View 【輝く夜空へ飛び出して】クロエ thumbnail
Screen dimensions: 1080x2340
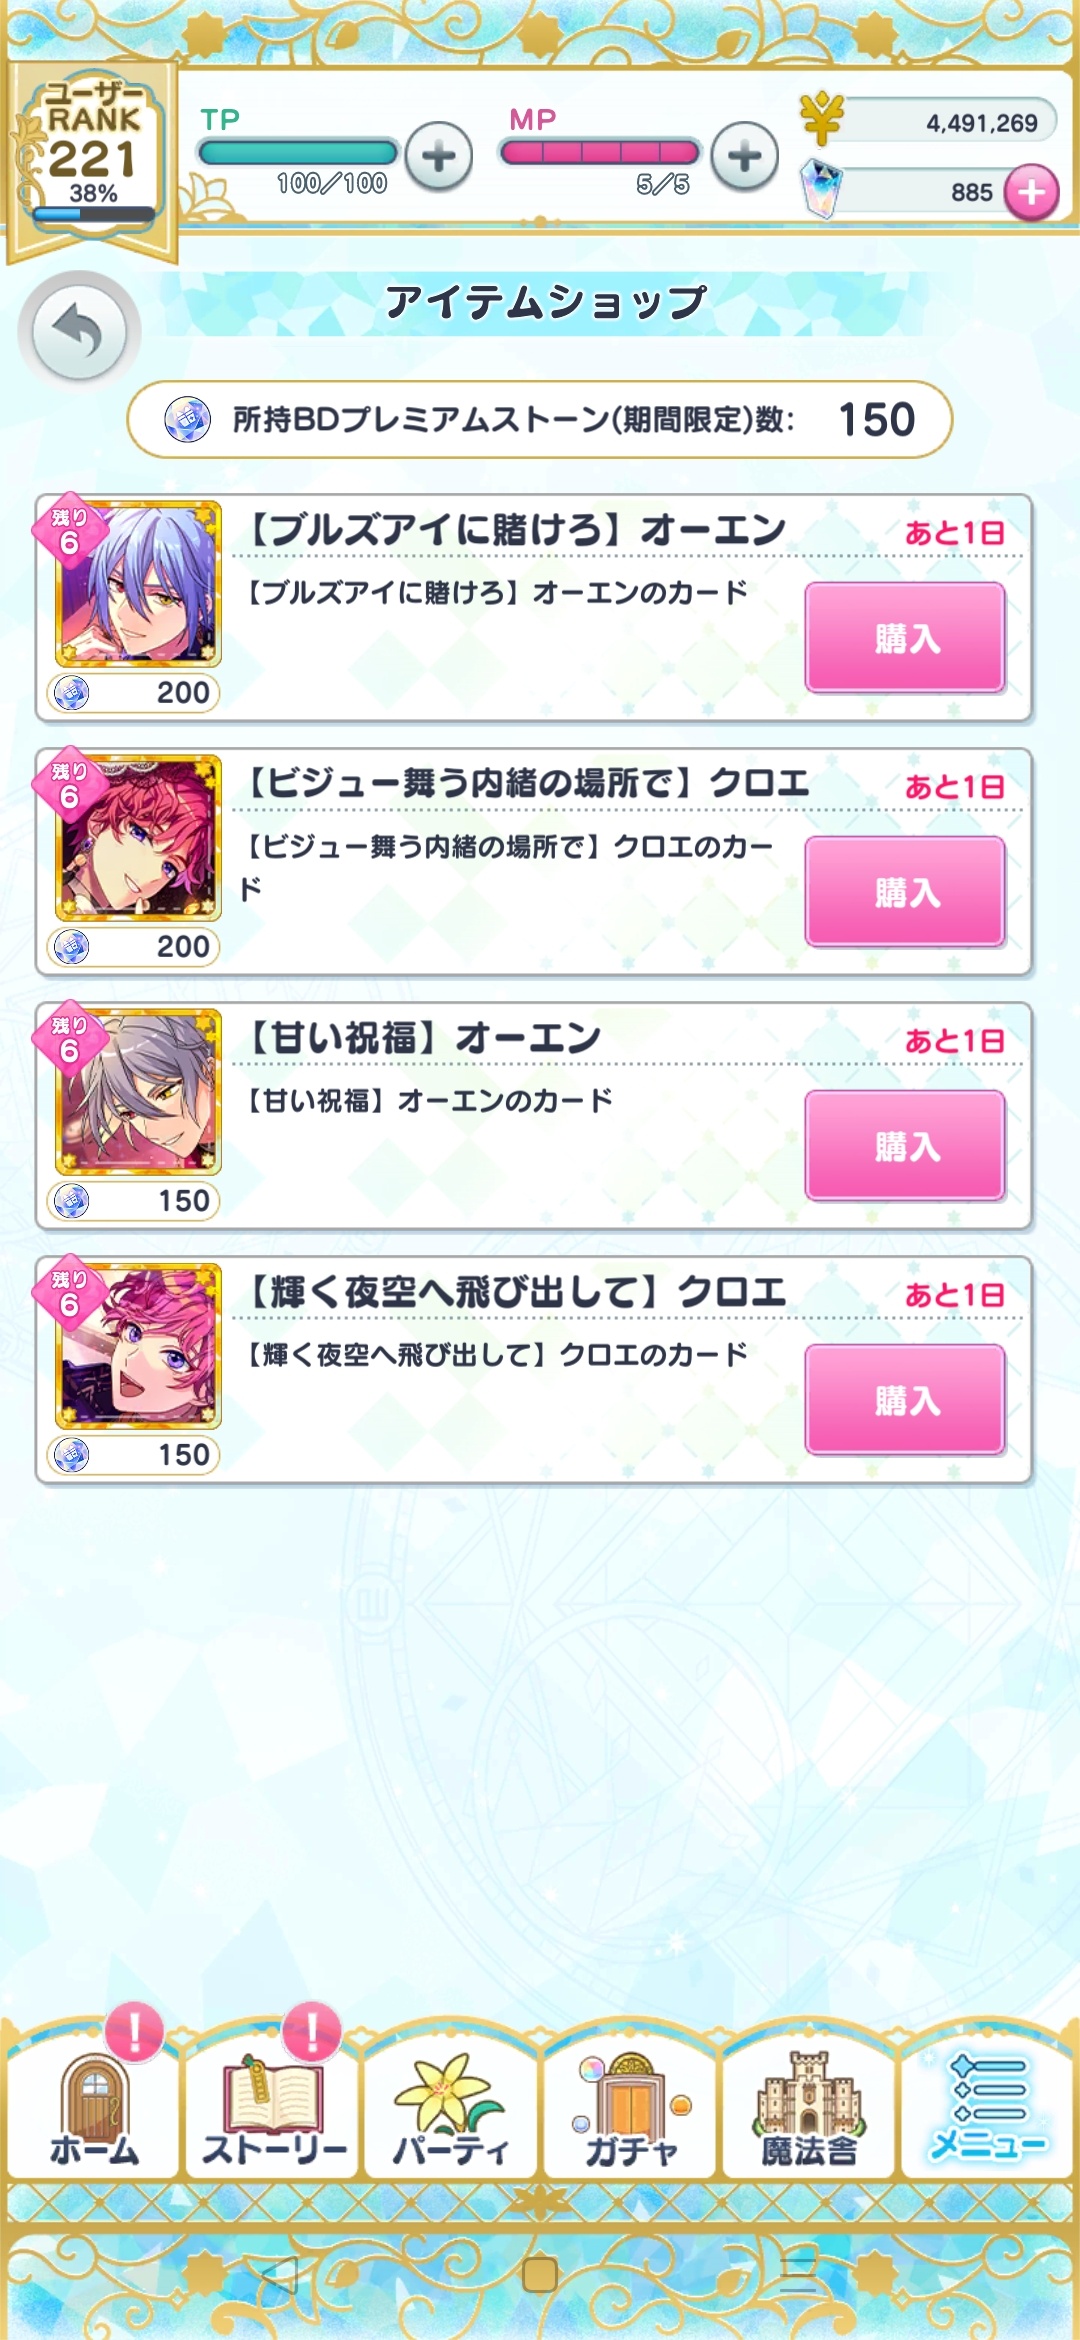[x=138, y=1346]
